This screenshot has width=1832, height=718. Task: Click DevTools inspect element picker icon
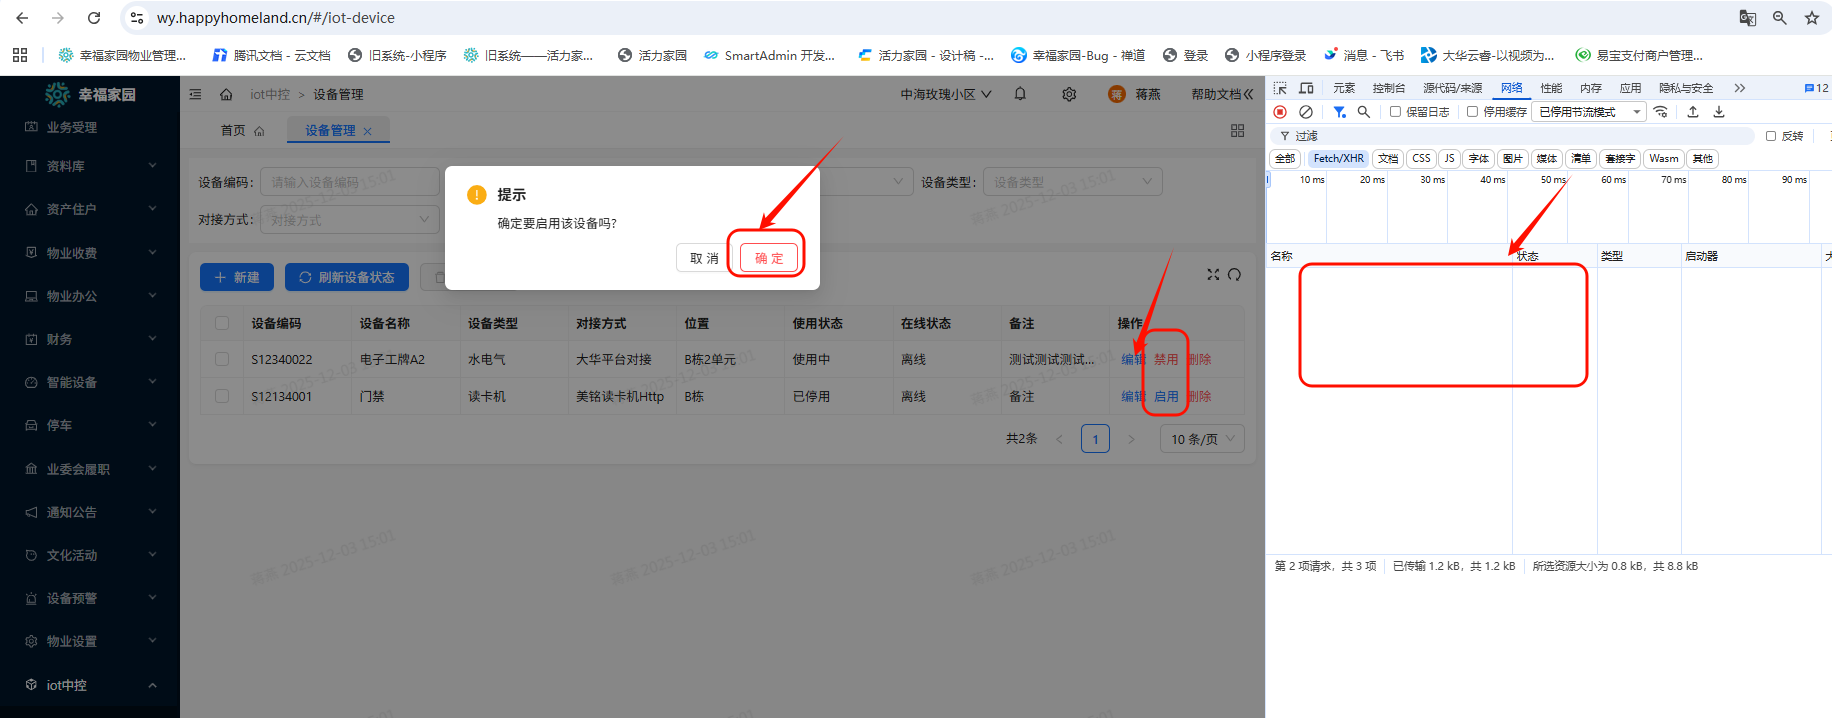click(1280, 88)
